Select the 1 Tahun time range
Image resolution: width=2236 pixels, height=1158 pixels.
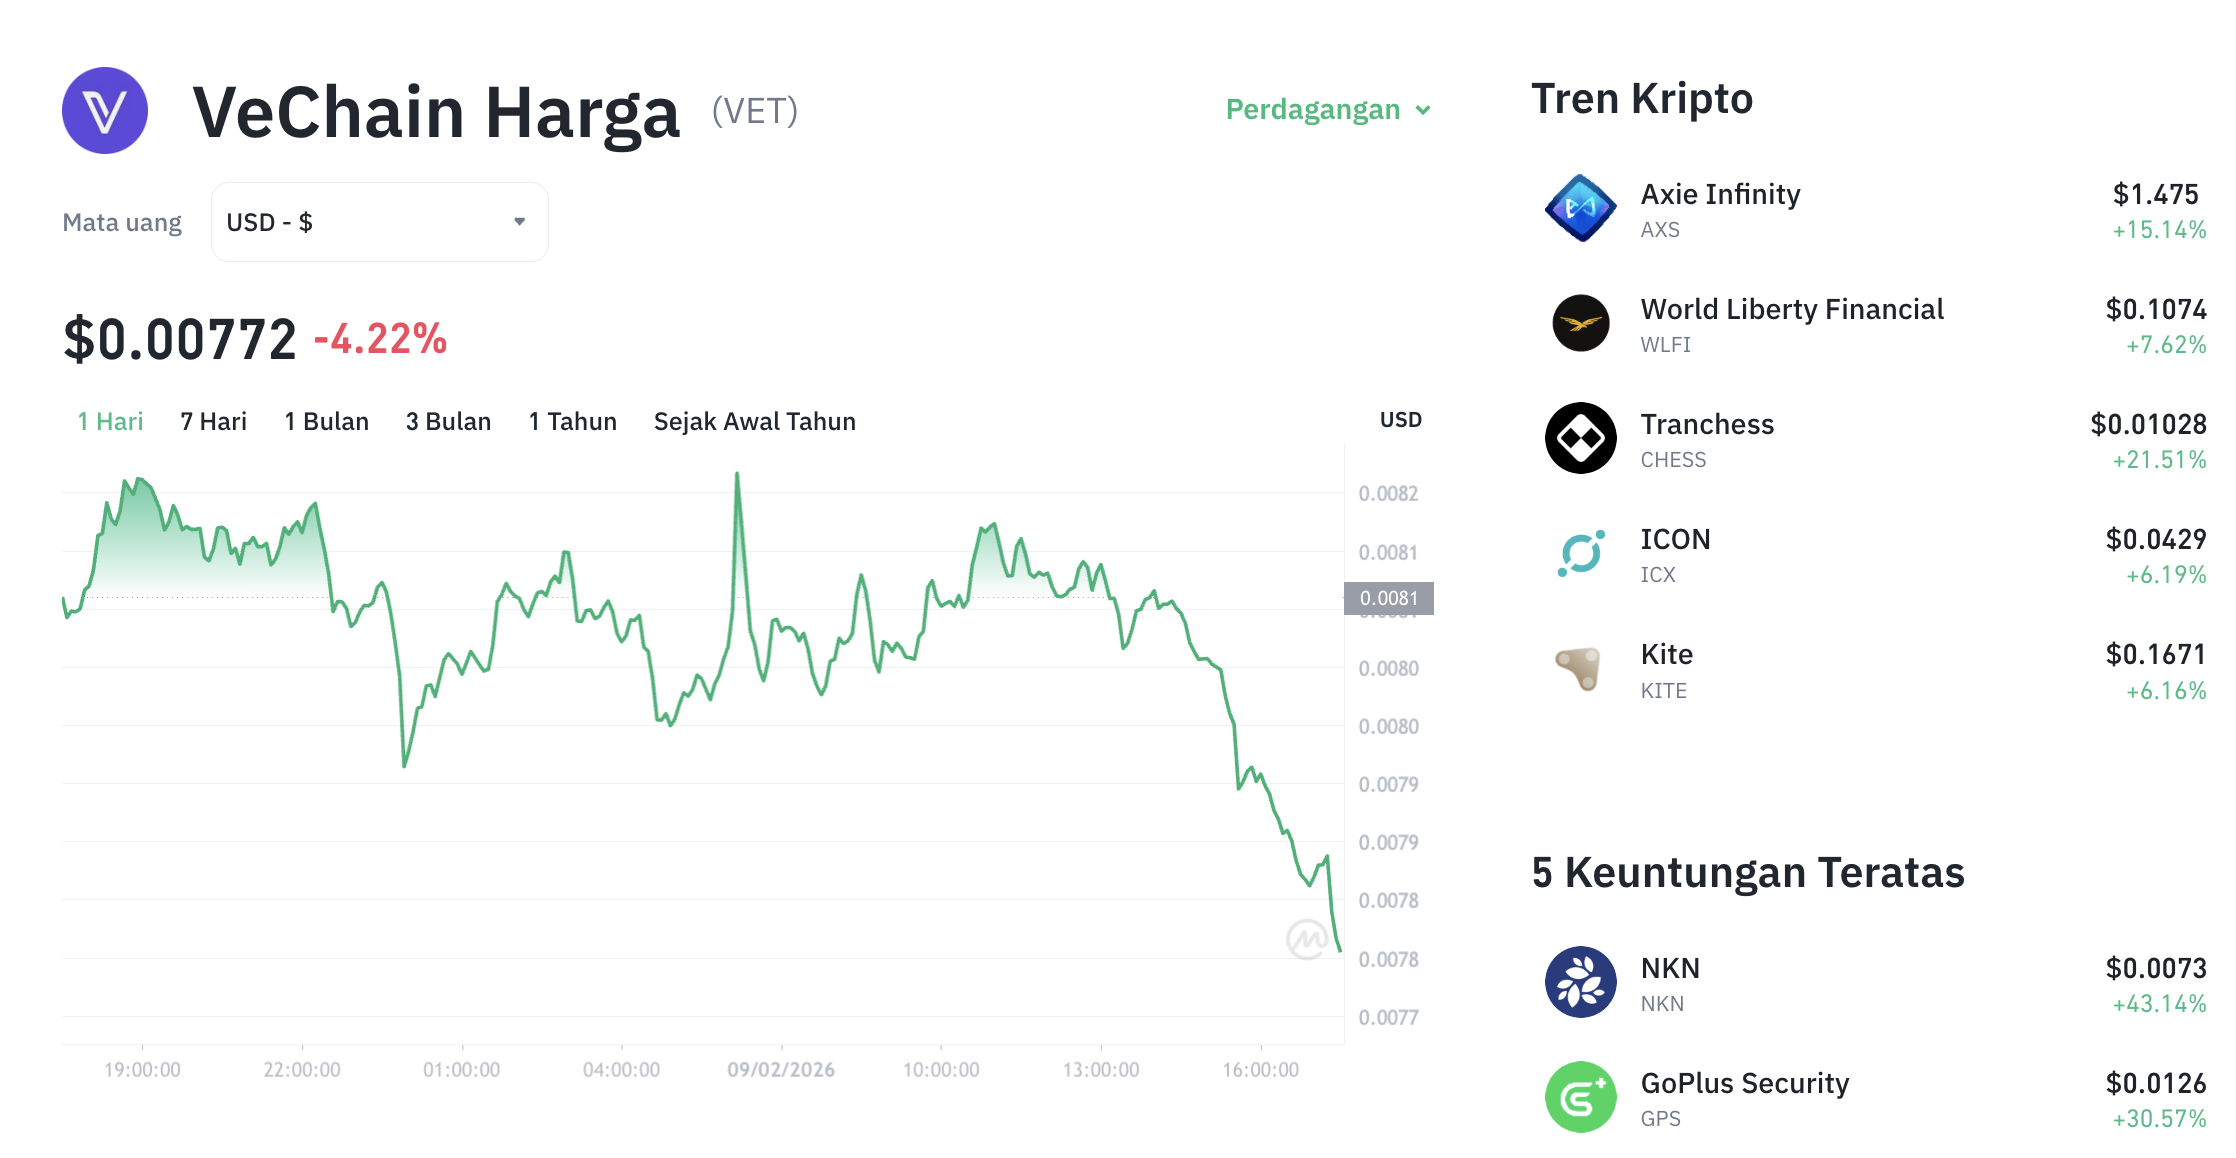coord(572,421)
